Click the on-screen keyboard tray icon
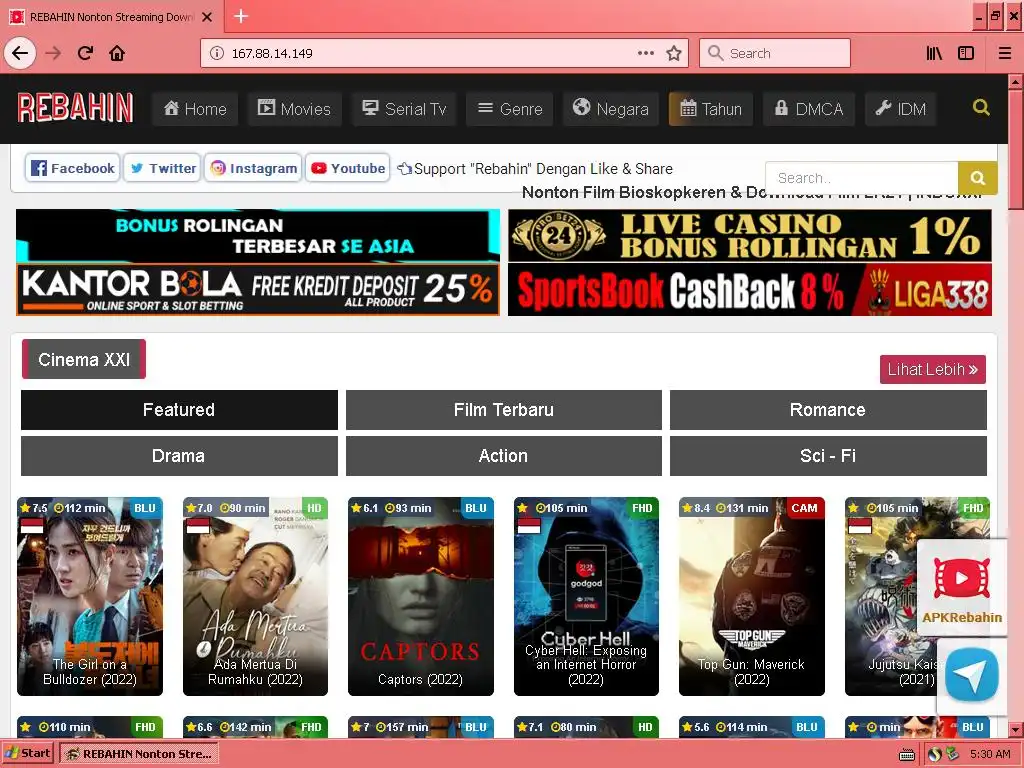This screenshot has height=768, width=1024. [x=907, y=755]
